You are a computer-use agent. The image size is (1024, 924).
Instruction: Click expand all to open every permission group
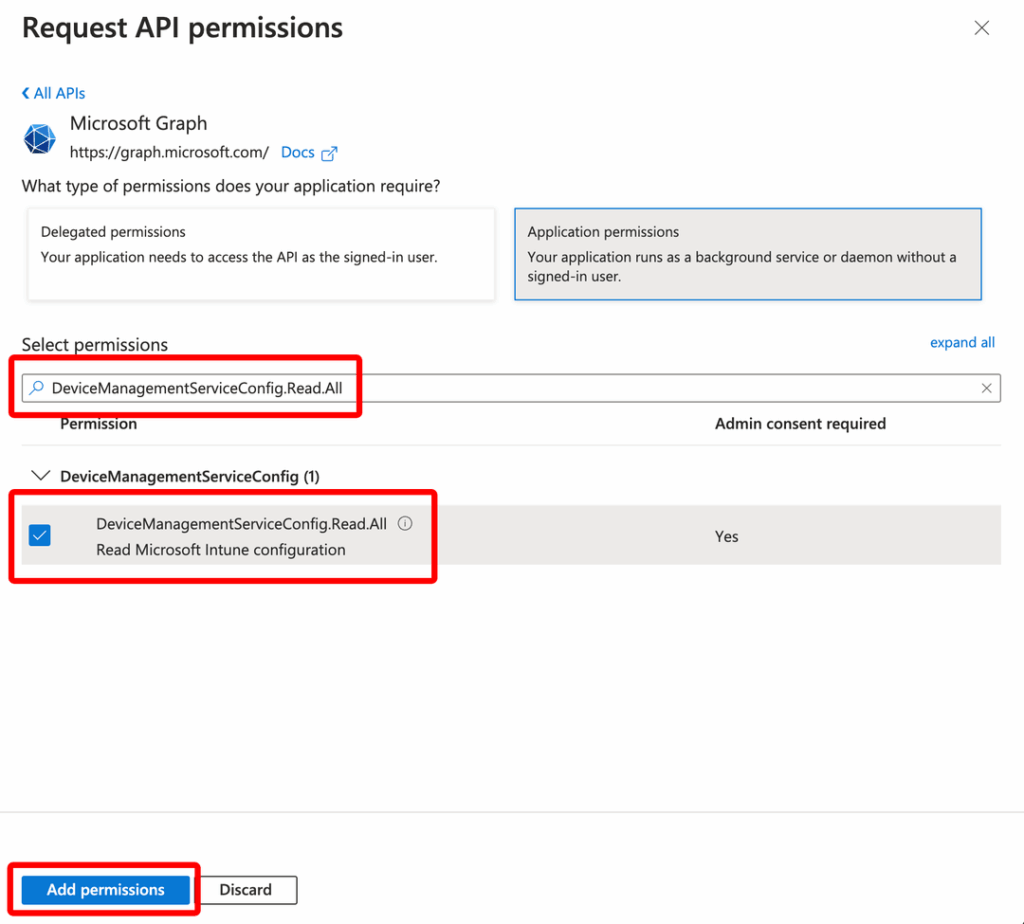(x=962, y=342)
